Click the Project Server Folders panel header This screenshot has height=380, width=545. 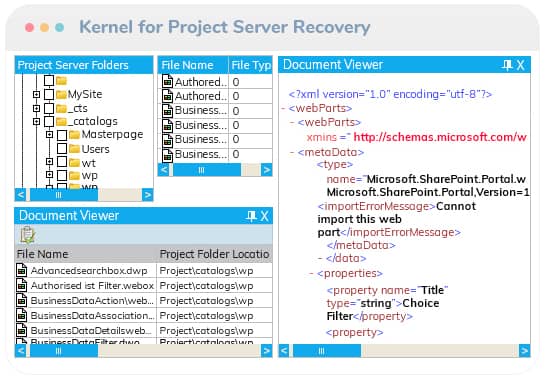(84, 65)
